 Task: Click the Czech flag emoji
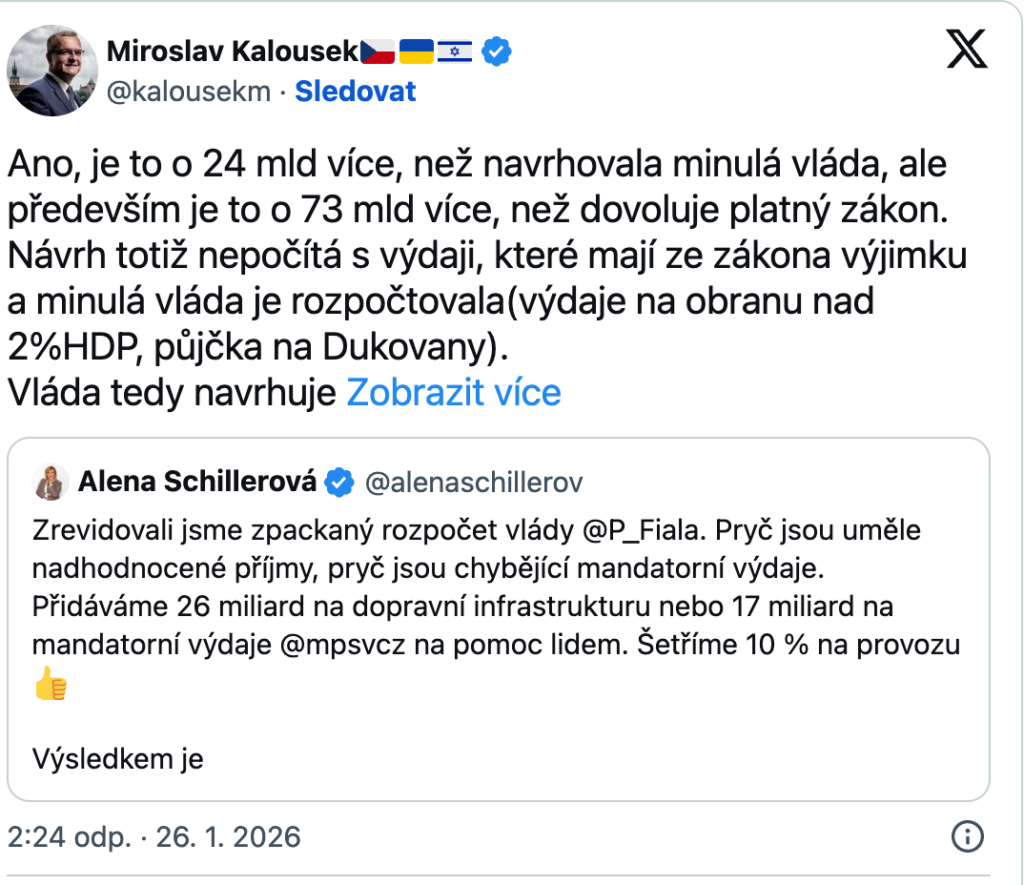tap(378, 50)
